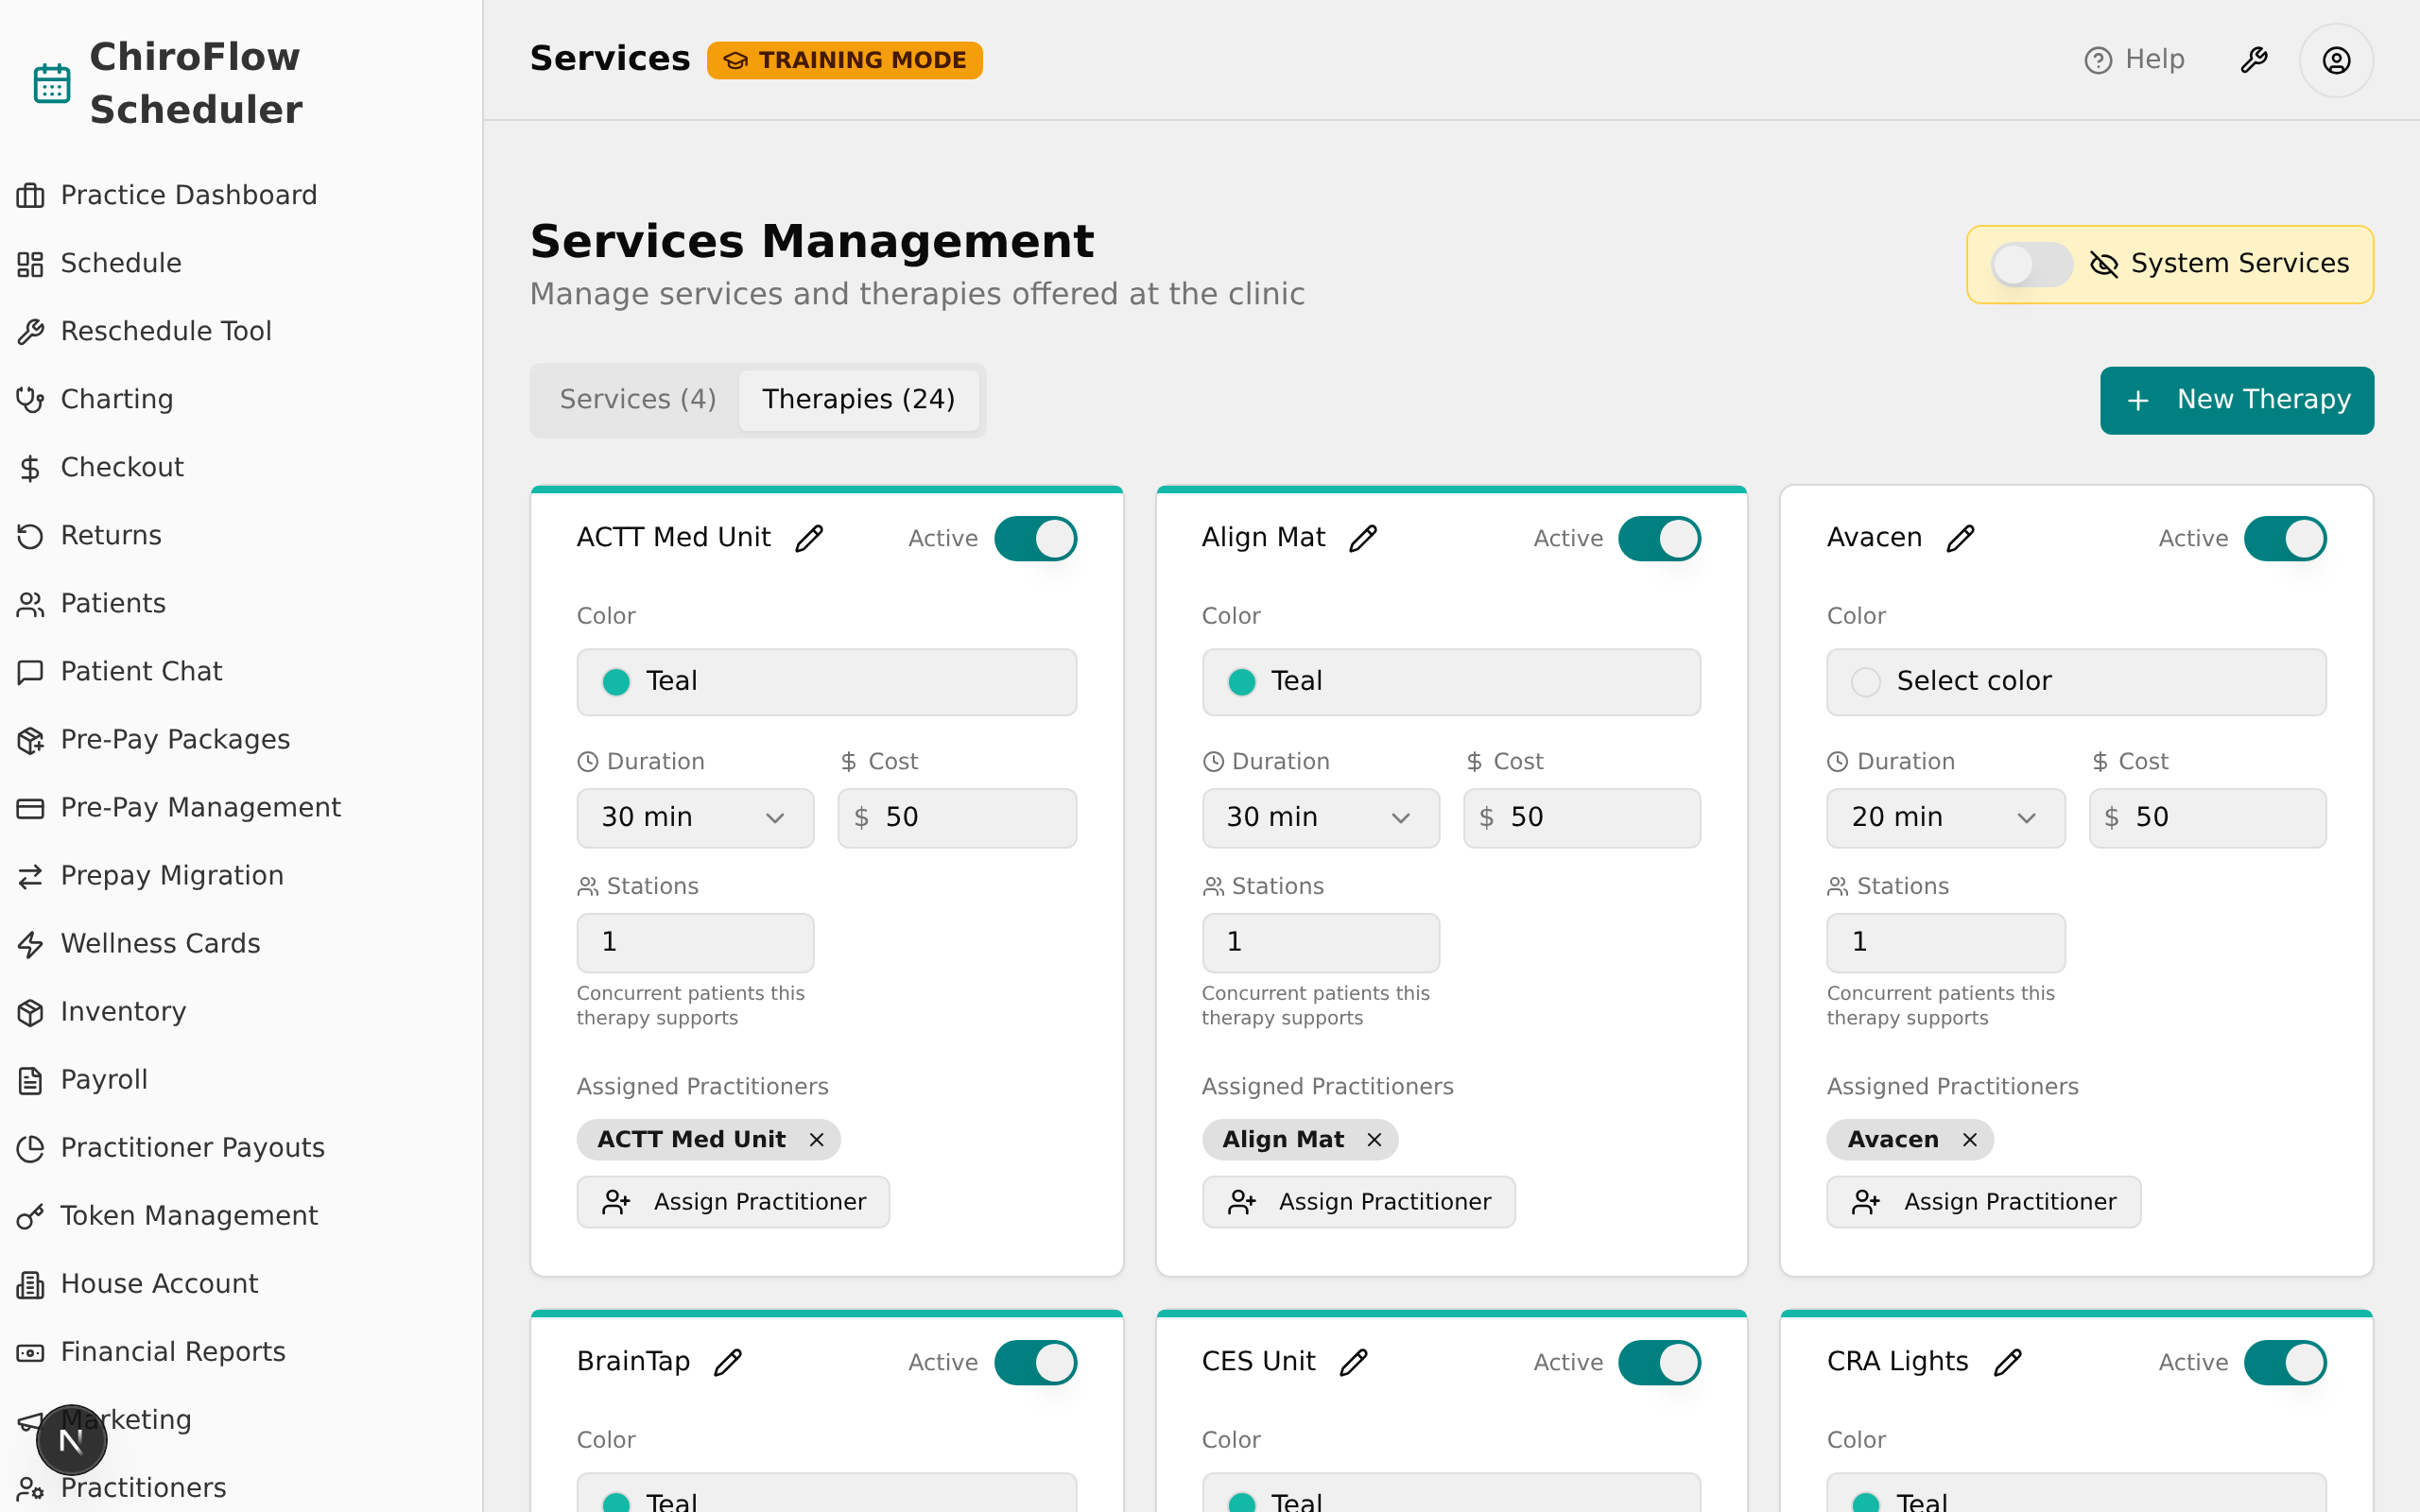Viewport: 2420px width, 1512px height.
Task: Click the New Therapy button
Action: (x=2236, y=400)
